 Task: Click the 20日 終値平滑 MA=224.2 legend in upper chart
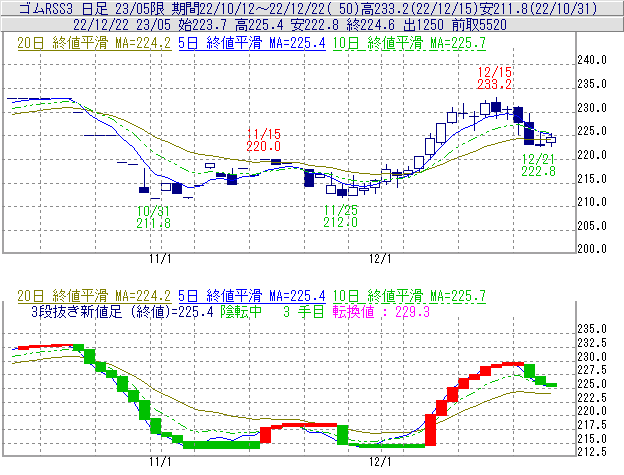click(x=94, y=43)
